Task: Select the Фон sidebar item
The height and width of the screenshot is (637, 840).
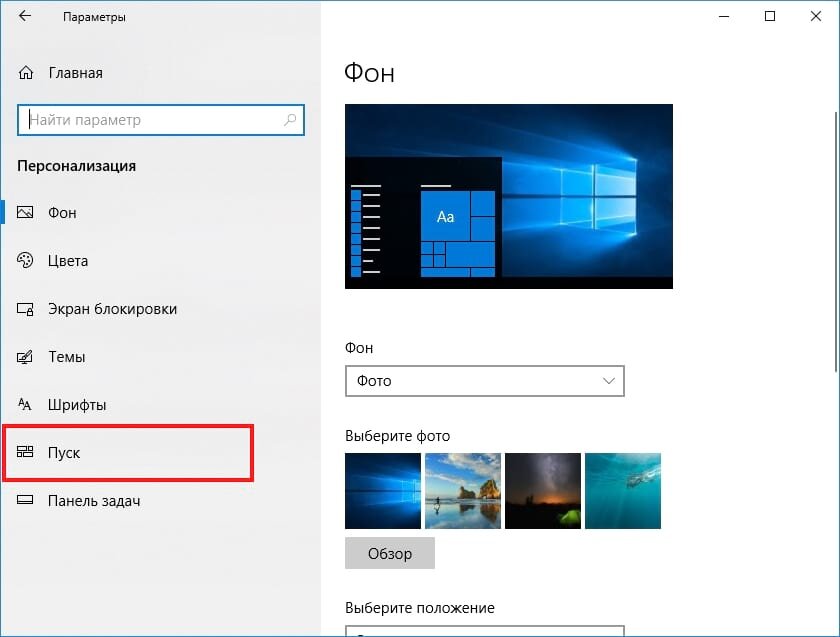Action: pos(62,213)
